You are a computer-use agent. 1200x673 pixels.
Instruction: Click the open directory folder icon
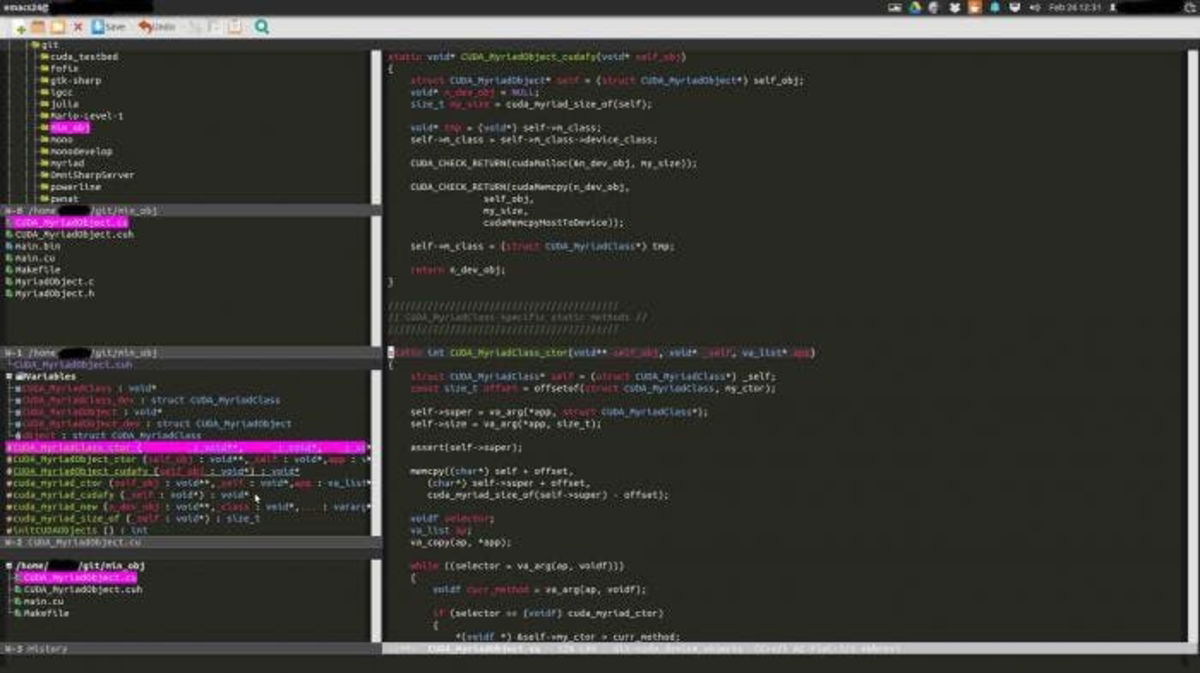[x=58, y=27]
